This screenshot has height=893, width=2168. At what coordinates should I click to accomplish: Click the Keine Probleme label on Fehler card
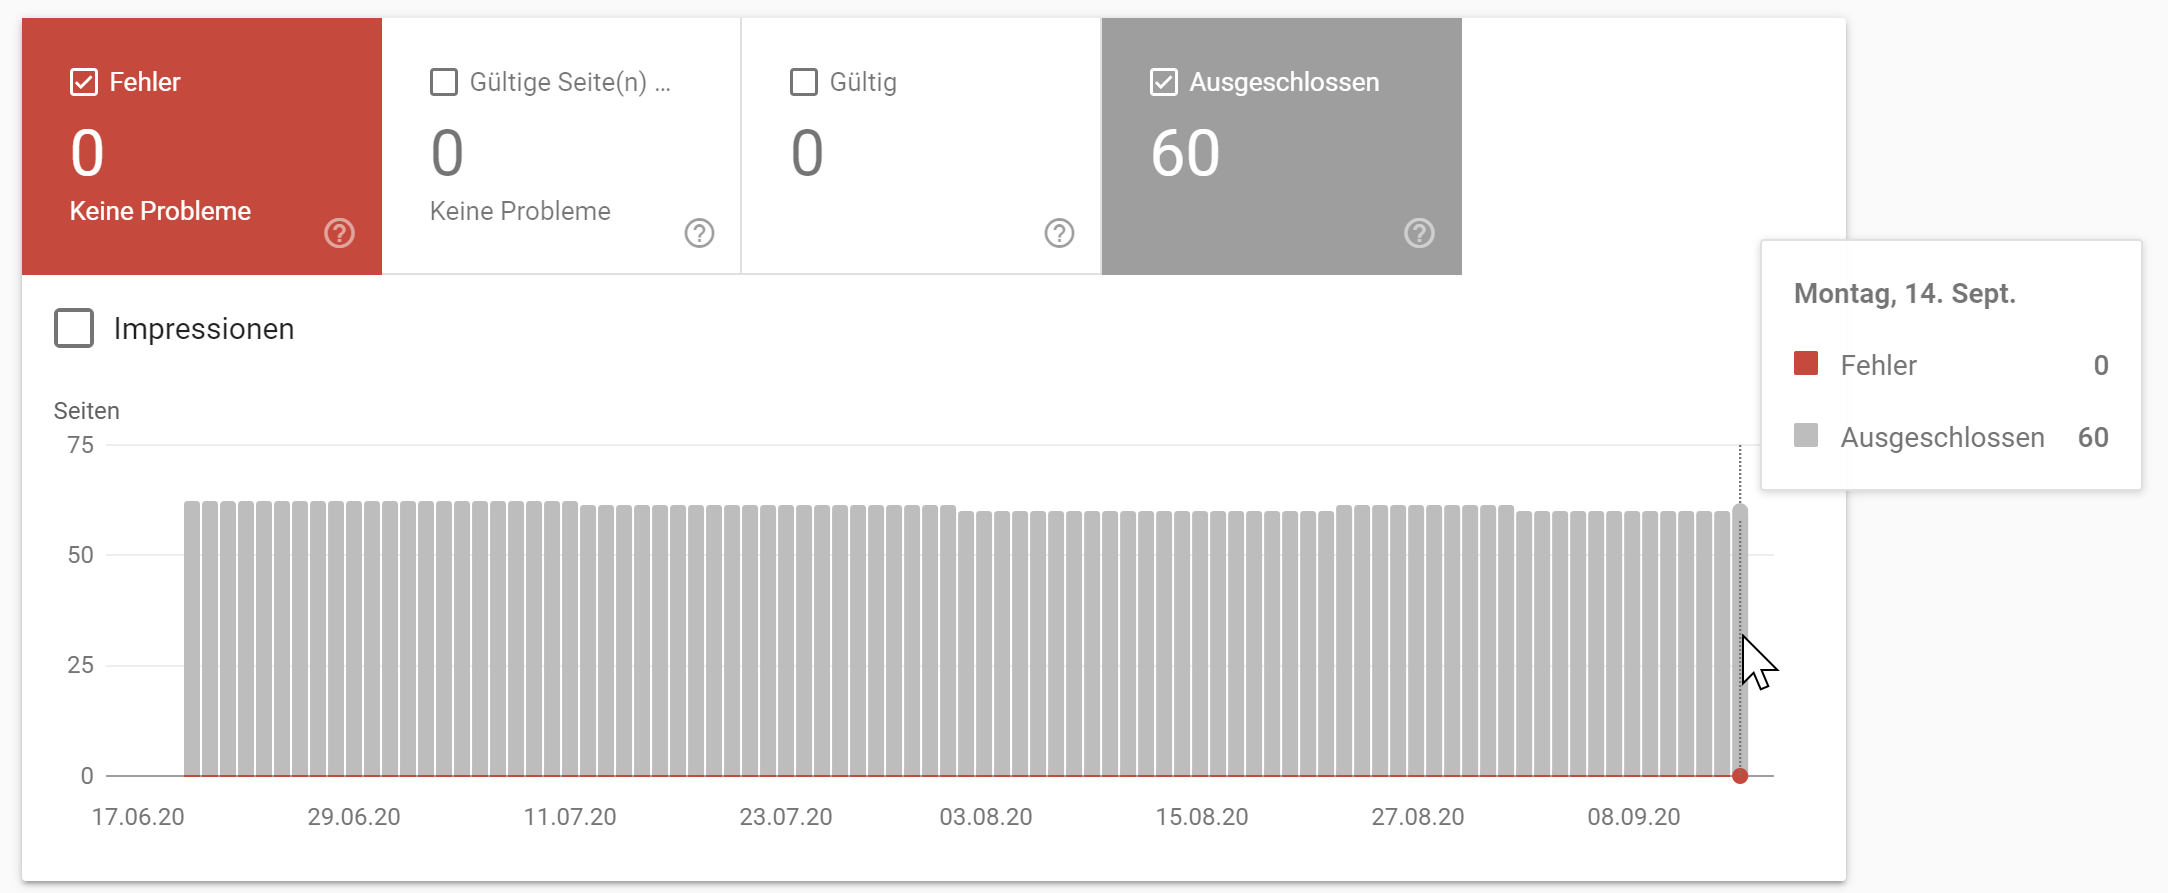click(x=159, y=211)
